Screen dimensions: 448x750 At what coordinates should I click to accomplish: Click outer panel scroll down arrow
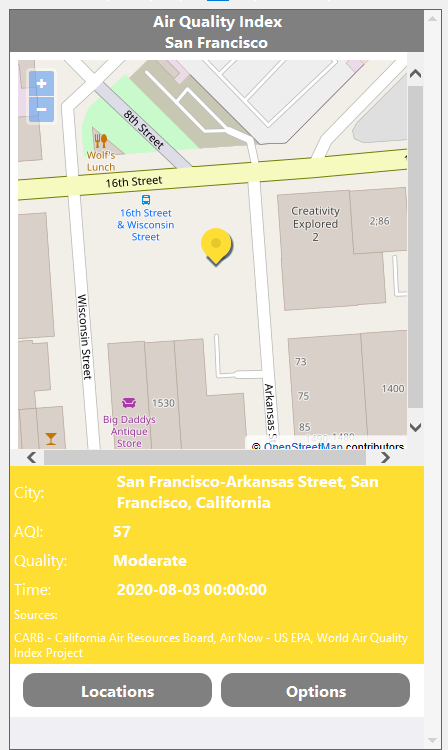click(433, 740)
